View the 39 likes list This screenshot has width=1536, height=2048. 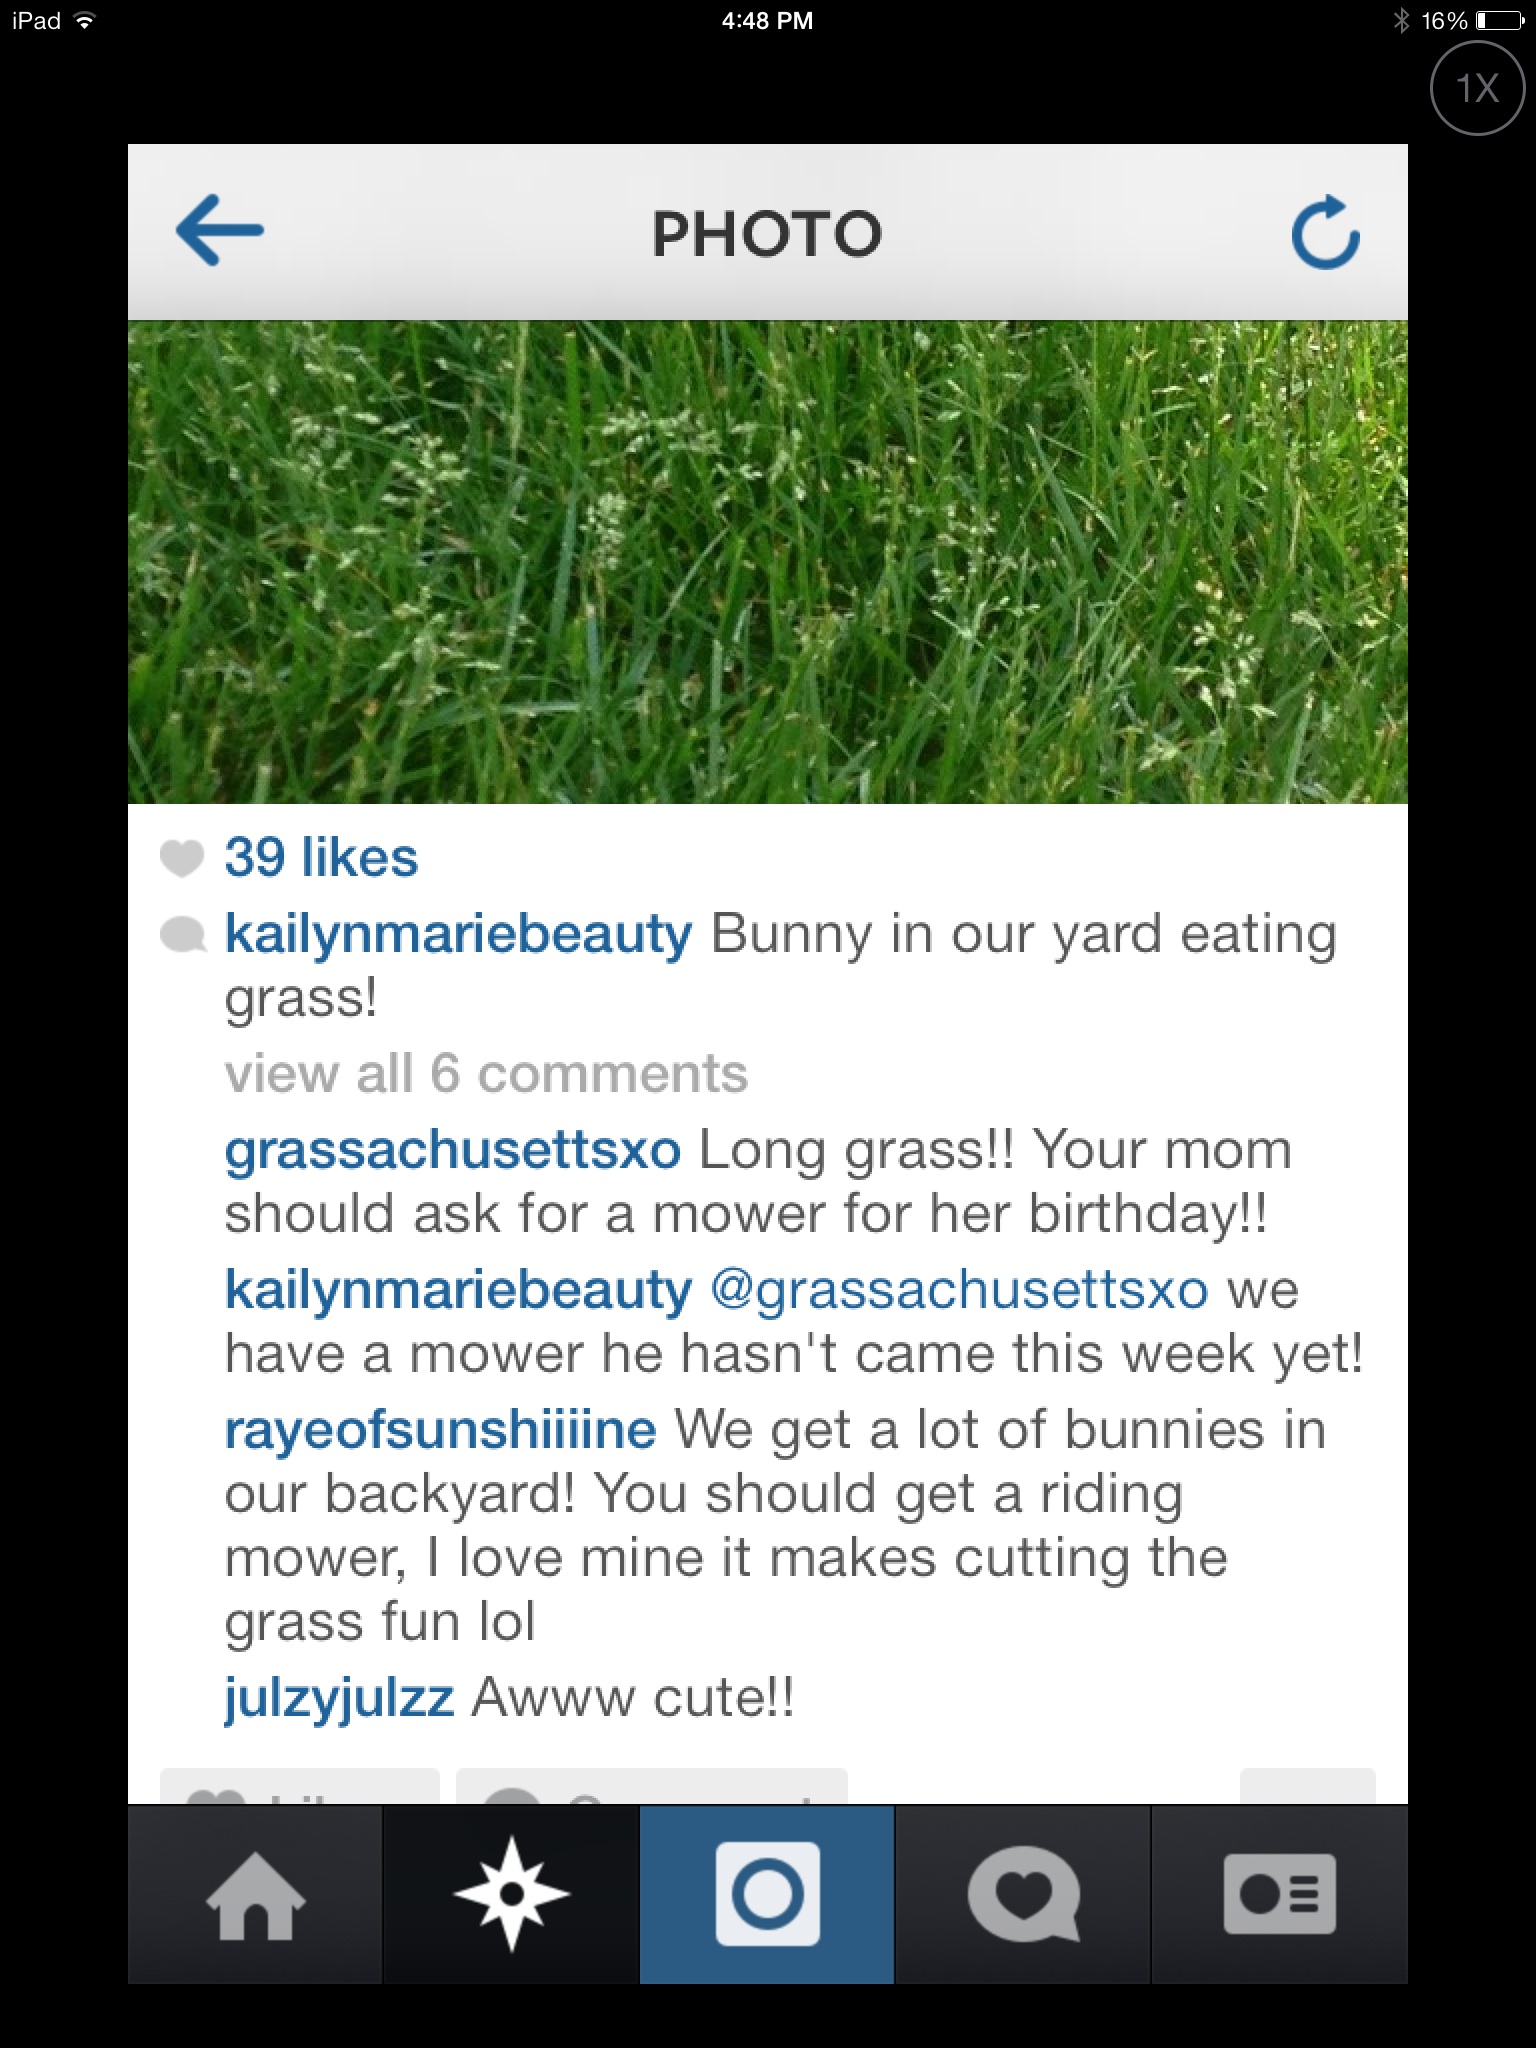[x=321, y=857]
